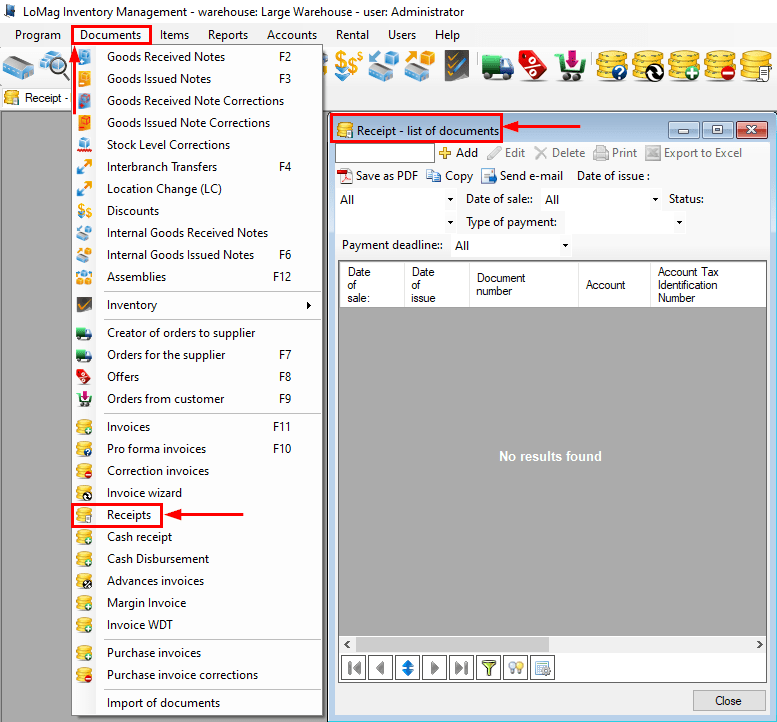This screenshot has width=777, height=722.
Task: Choose Interbranch Transfers menu entry
Action: pyautogui.click(x=197, y=167)
